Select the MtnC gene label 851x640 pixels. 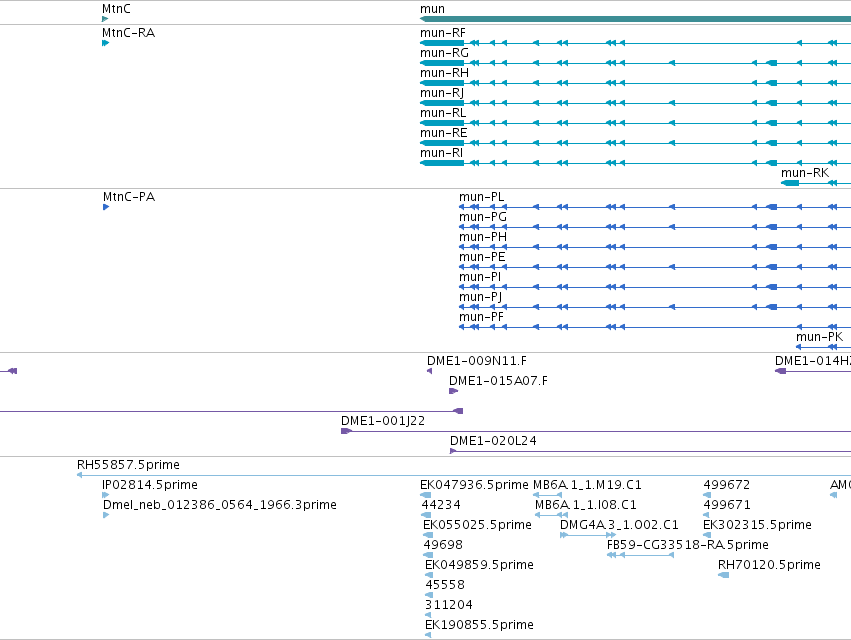(116, 9)
